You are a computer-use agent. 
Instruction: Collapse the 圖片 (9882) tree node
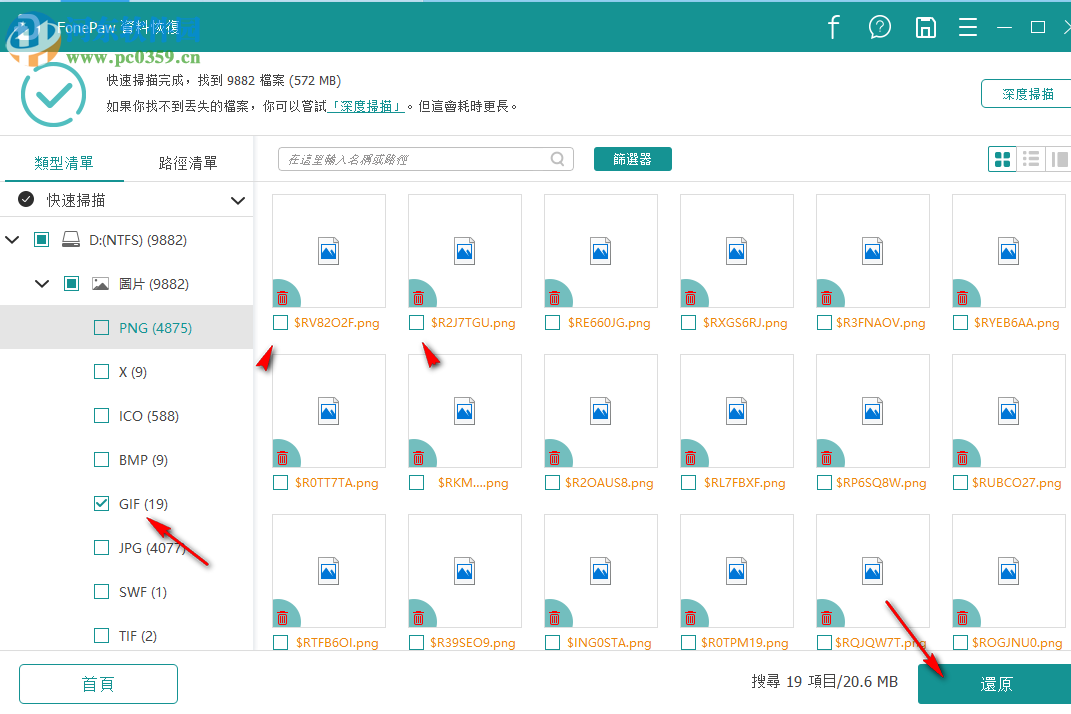(x=42, y=283)
